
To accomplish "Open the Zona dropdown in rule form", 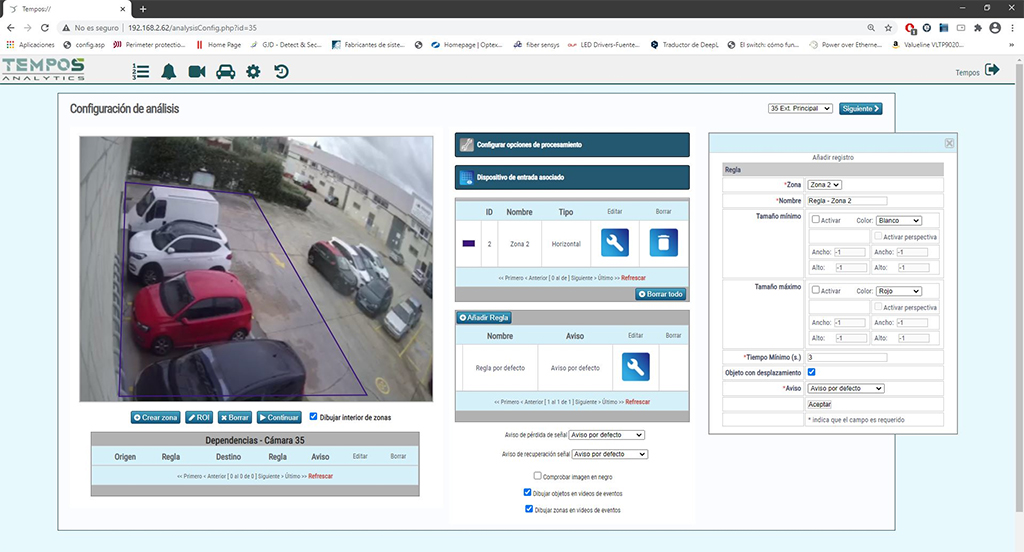I will 824,185.
